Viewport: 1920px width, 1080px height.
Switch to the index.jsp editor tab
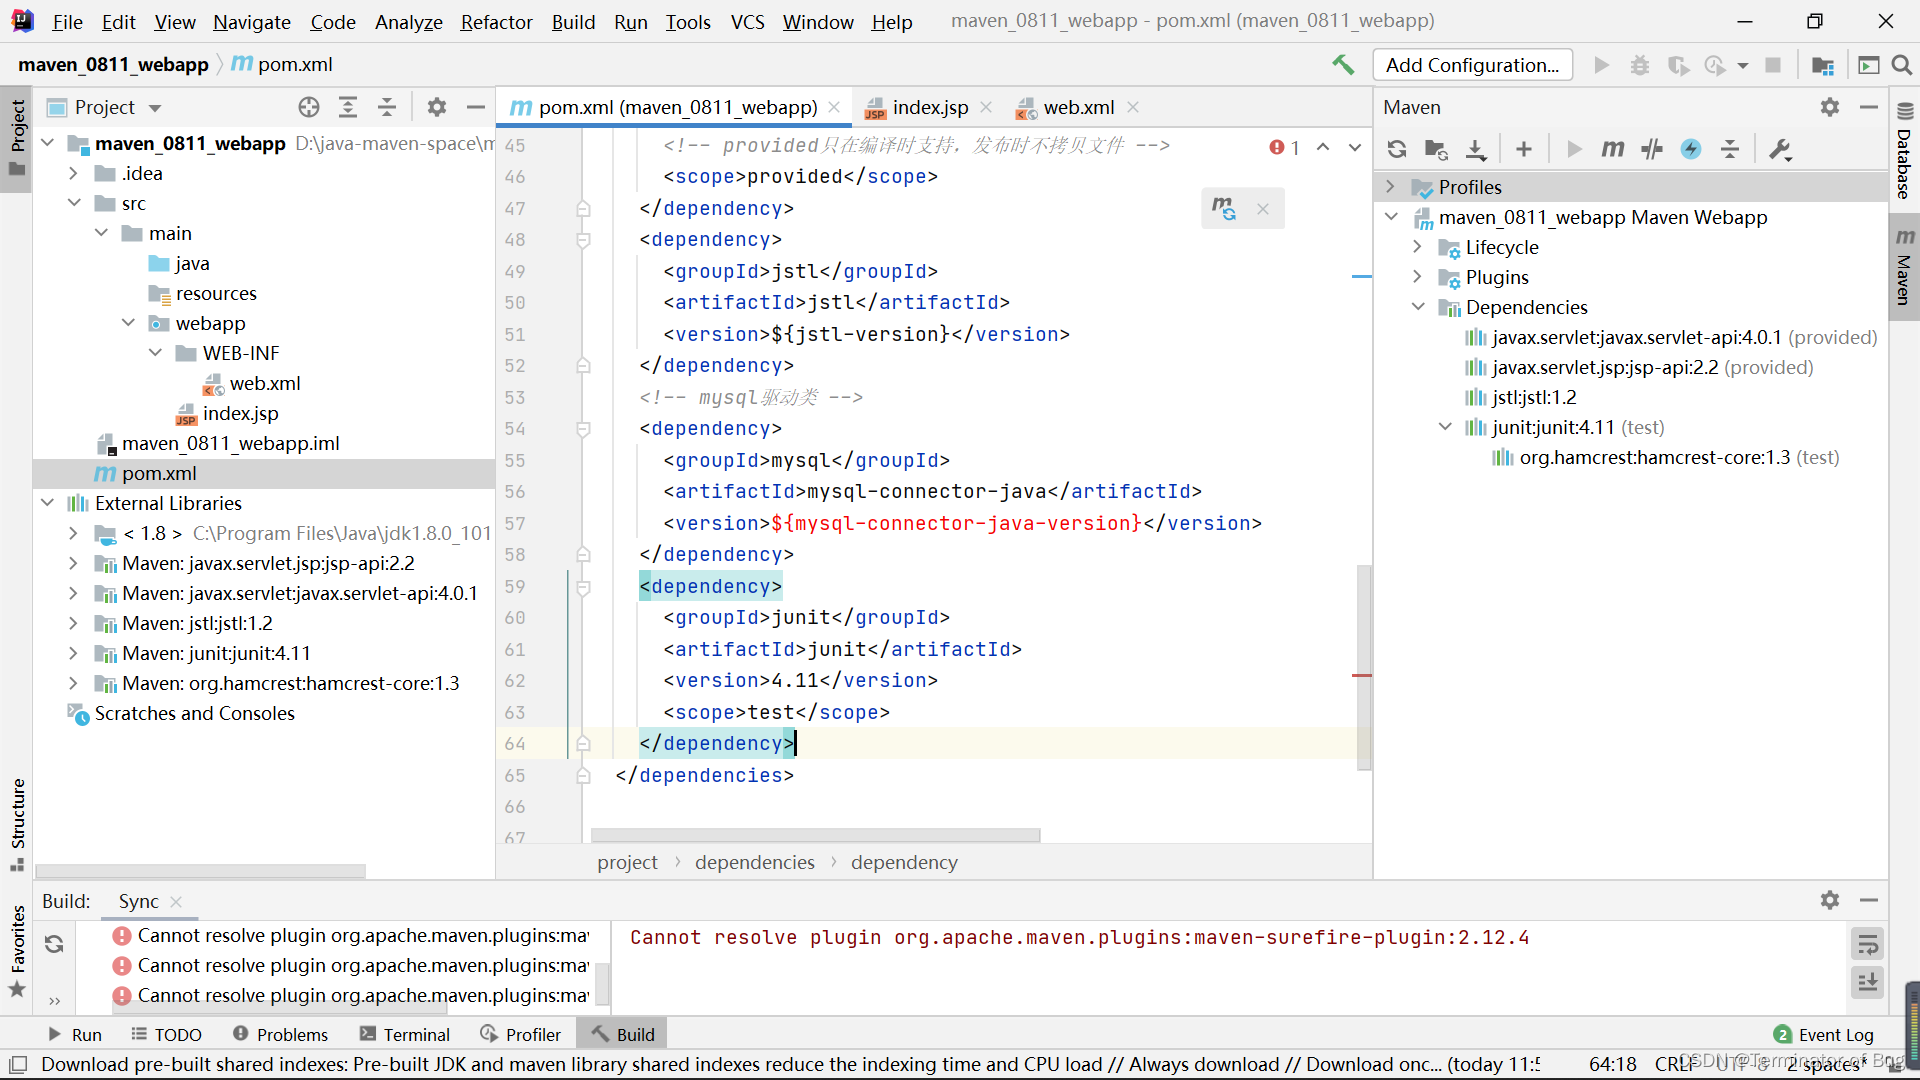(929, 107)
